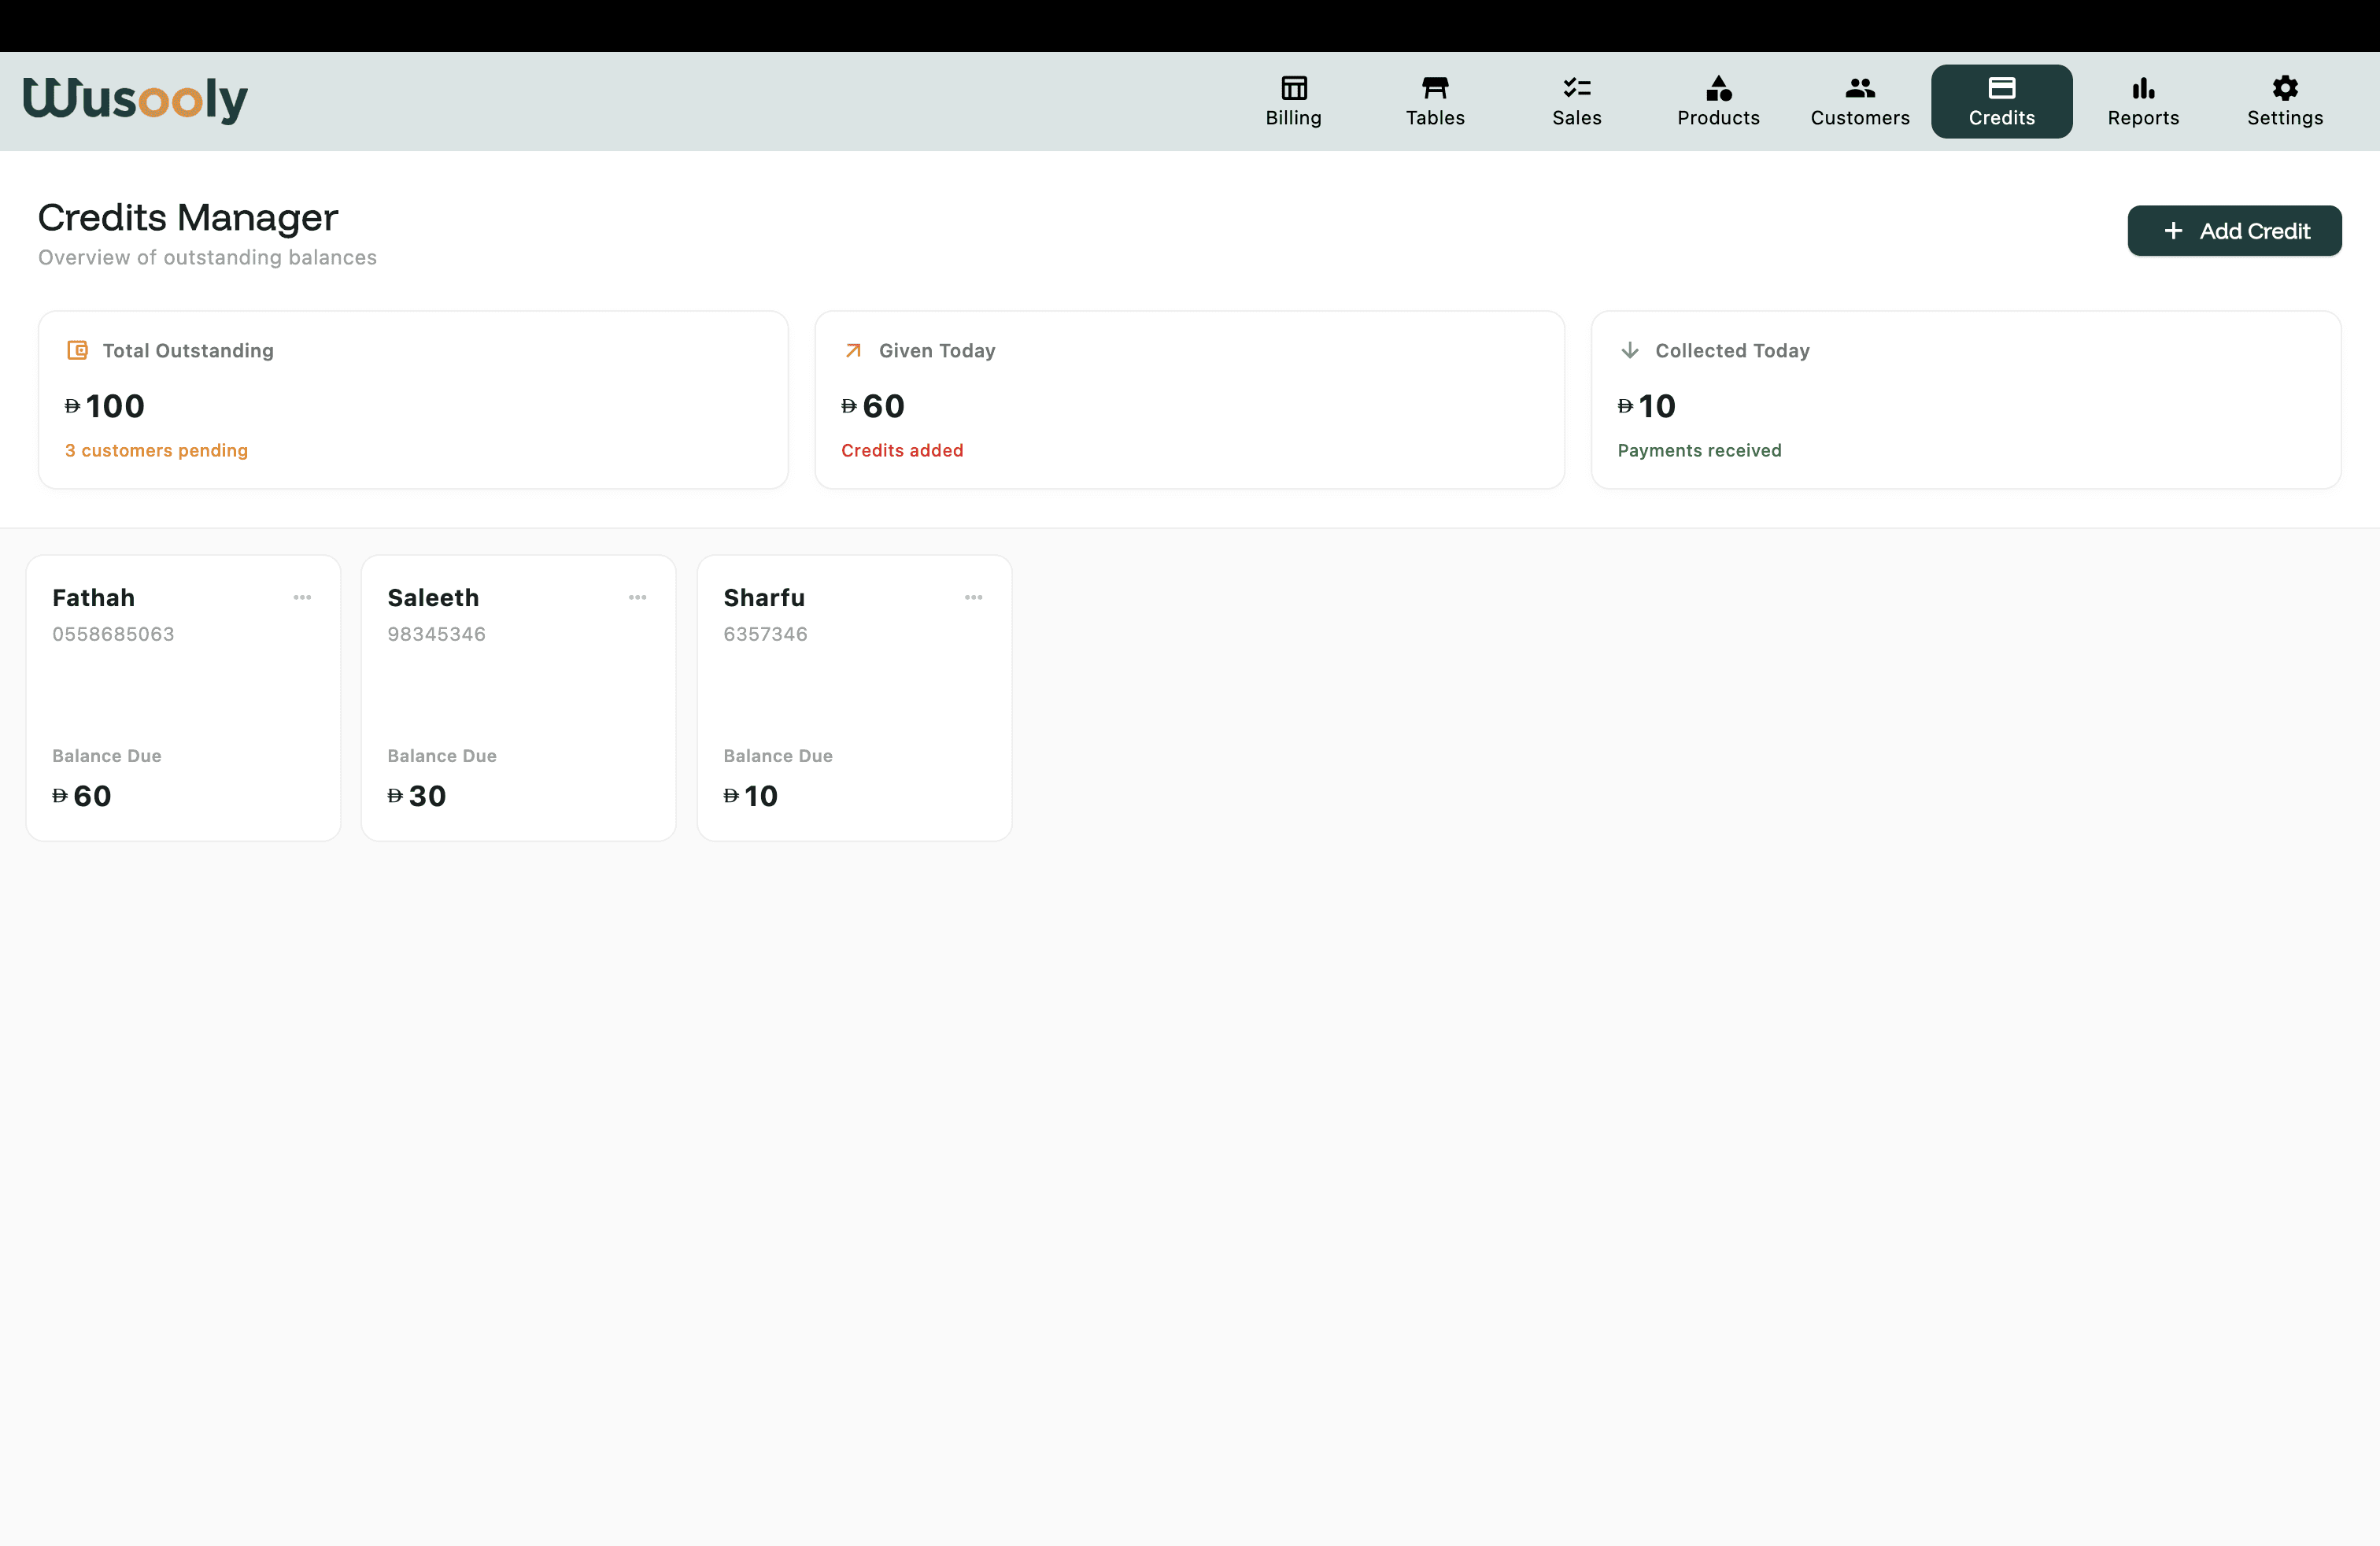Click the Collected Today down-arrow icon
Viewport: 2380px width, 1546px height.
[x=1629, y=350]
